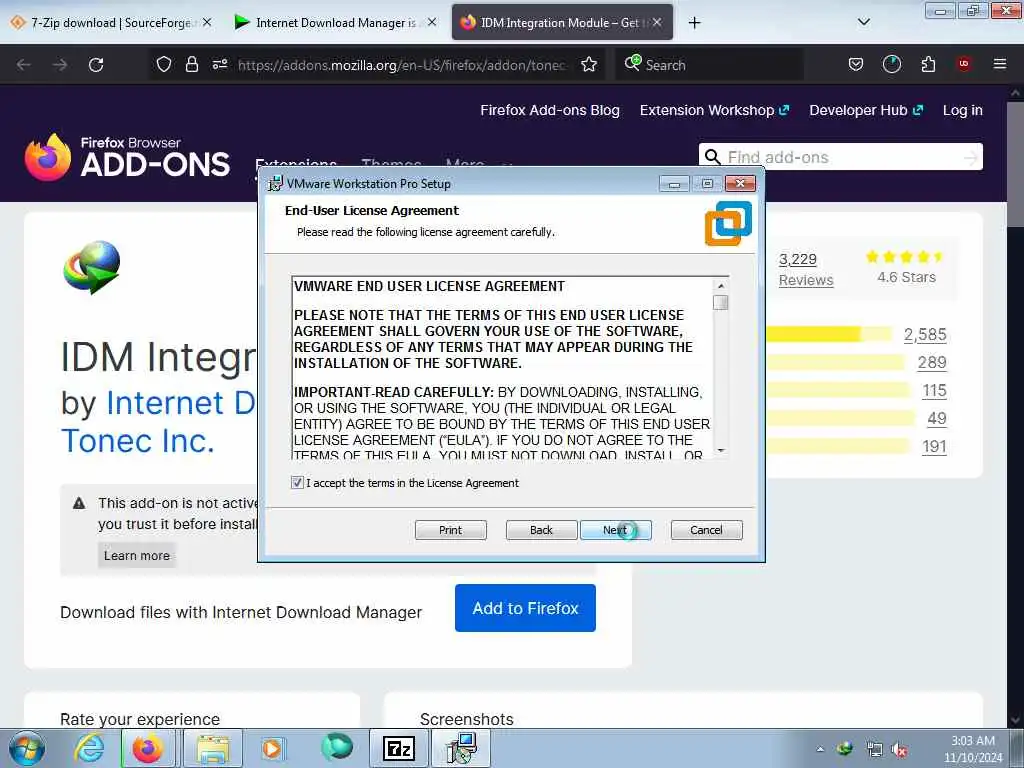Open 7-Zip from the taskbar
1024x768 pixels.
pyautogui.click(x=399, y=748)
